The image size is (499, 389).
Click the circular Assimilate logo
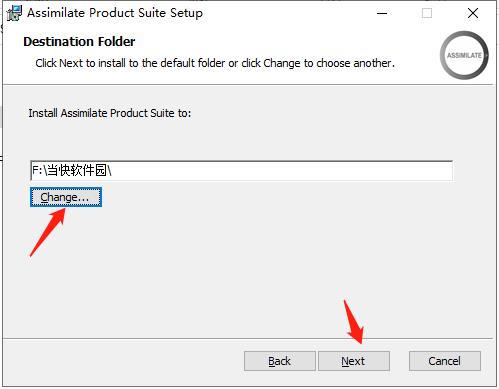(464, 55)
